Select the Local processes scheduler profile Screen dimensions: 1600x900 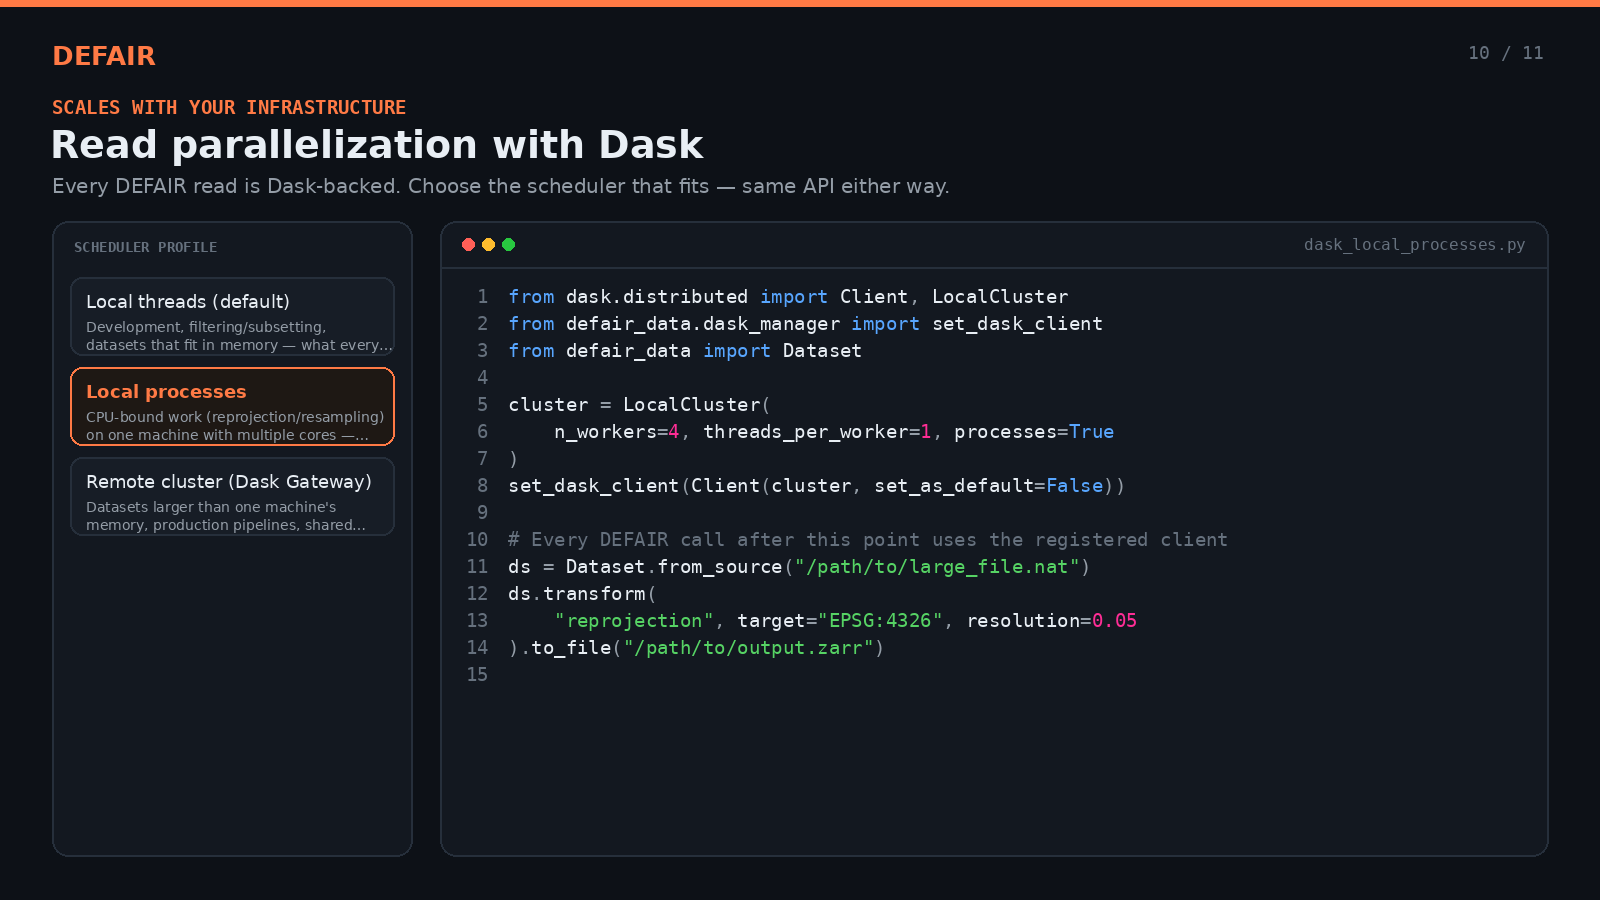[232, 407]
